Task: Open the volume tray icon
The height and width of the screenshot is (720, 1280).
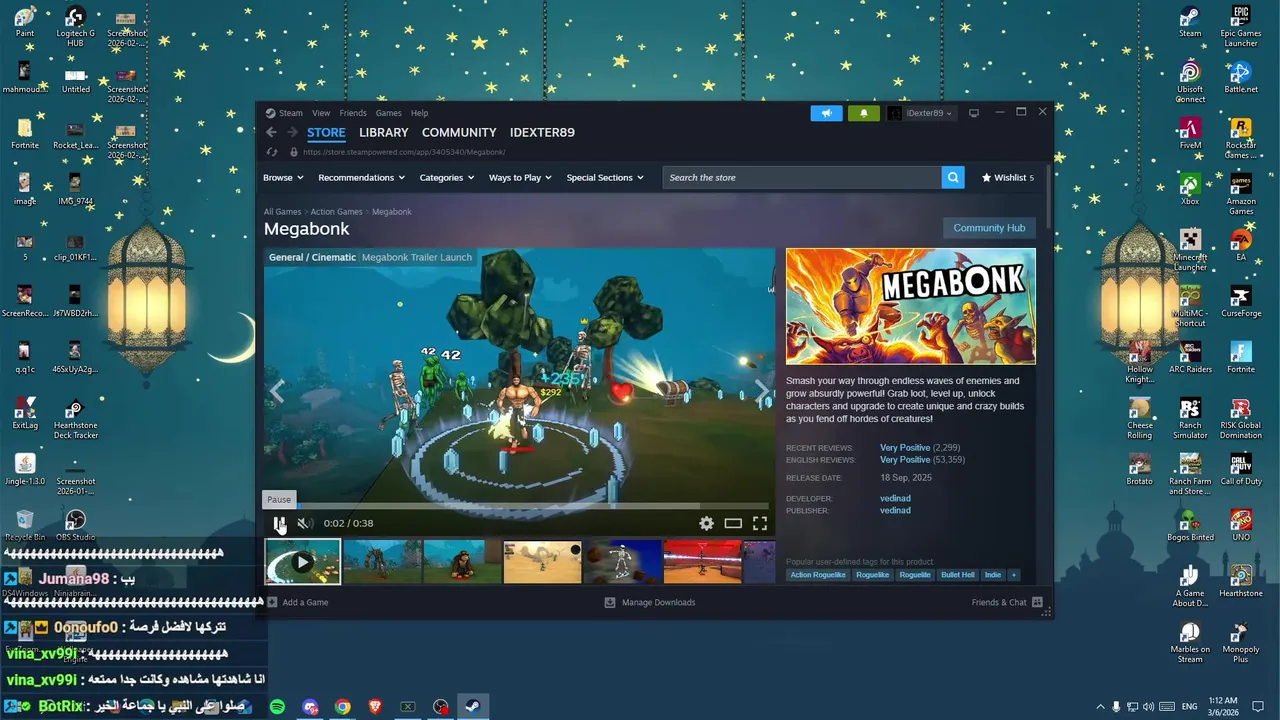Action: tap(1148, 707)
